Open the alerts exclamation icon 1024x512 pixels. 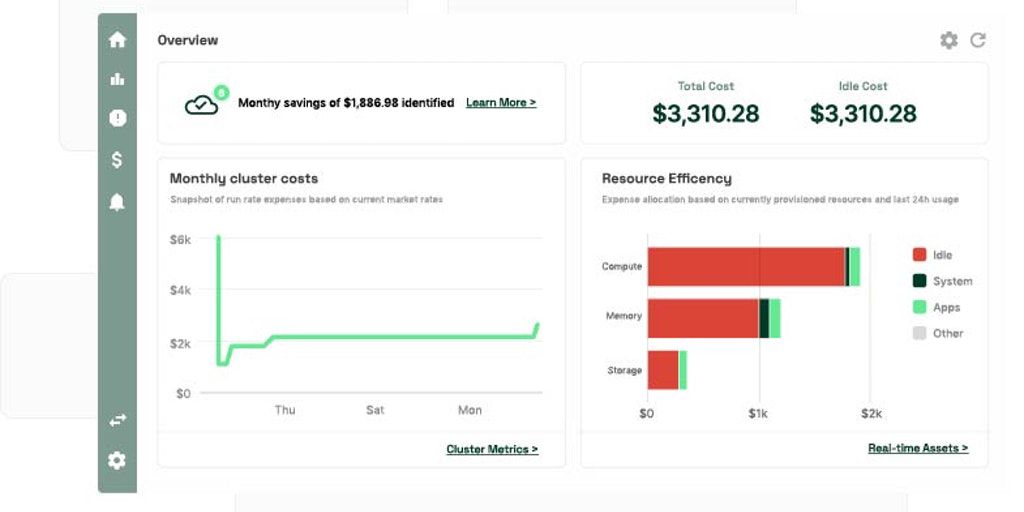tap(117, 118)
